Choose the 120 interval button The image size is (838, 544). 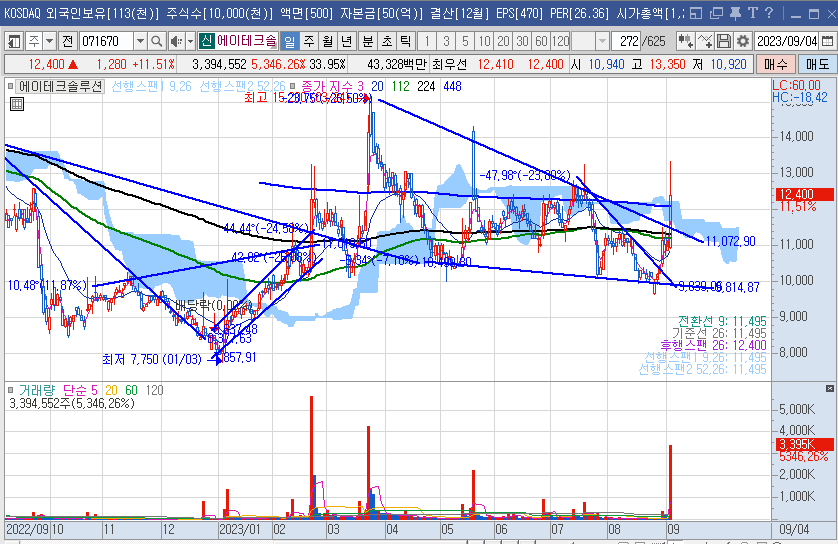point(560,41)
